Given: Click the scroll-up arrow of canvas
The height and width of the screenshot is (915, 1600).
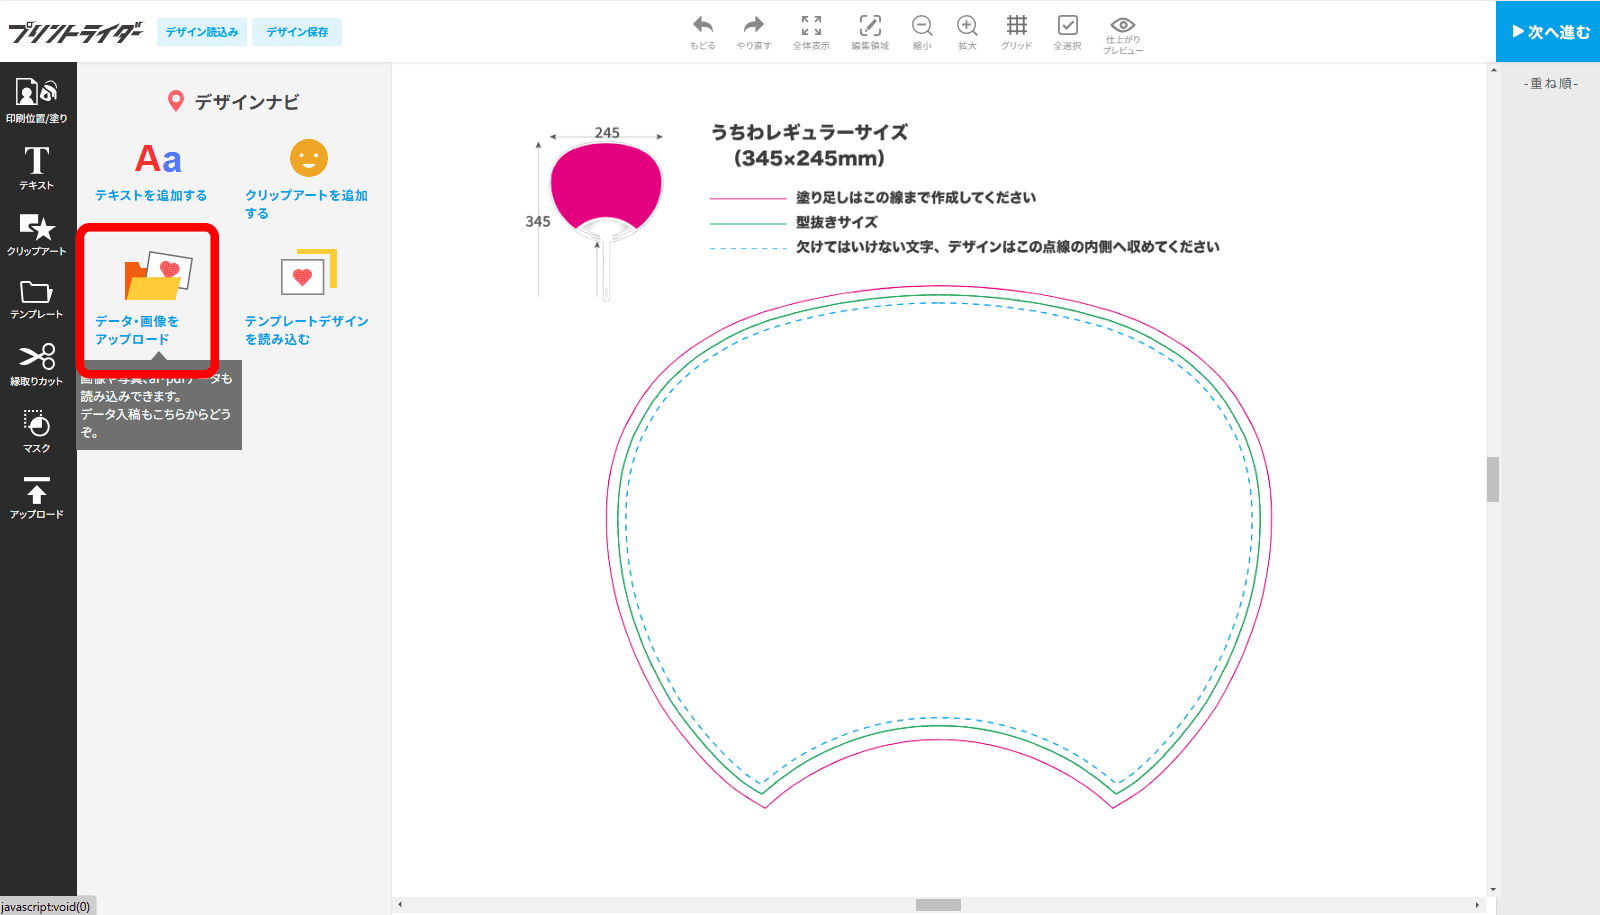Looking at the screenshot, I should [1493, 70].
